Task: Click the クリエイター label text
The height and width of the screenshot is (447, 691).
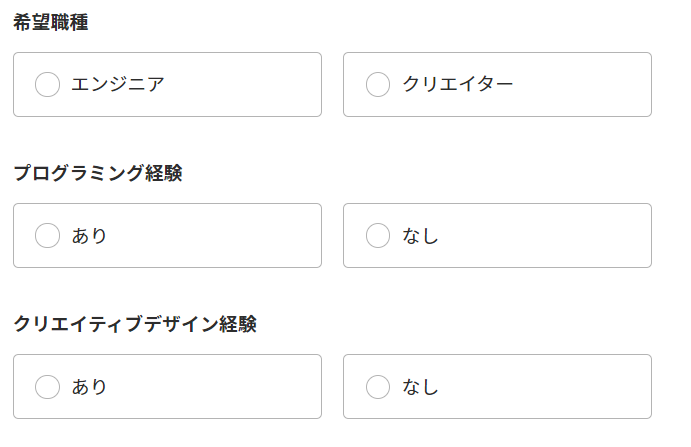Action: click(458, 85)
